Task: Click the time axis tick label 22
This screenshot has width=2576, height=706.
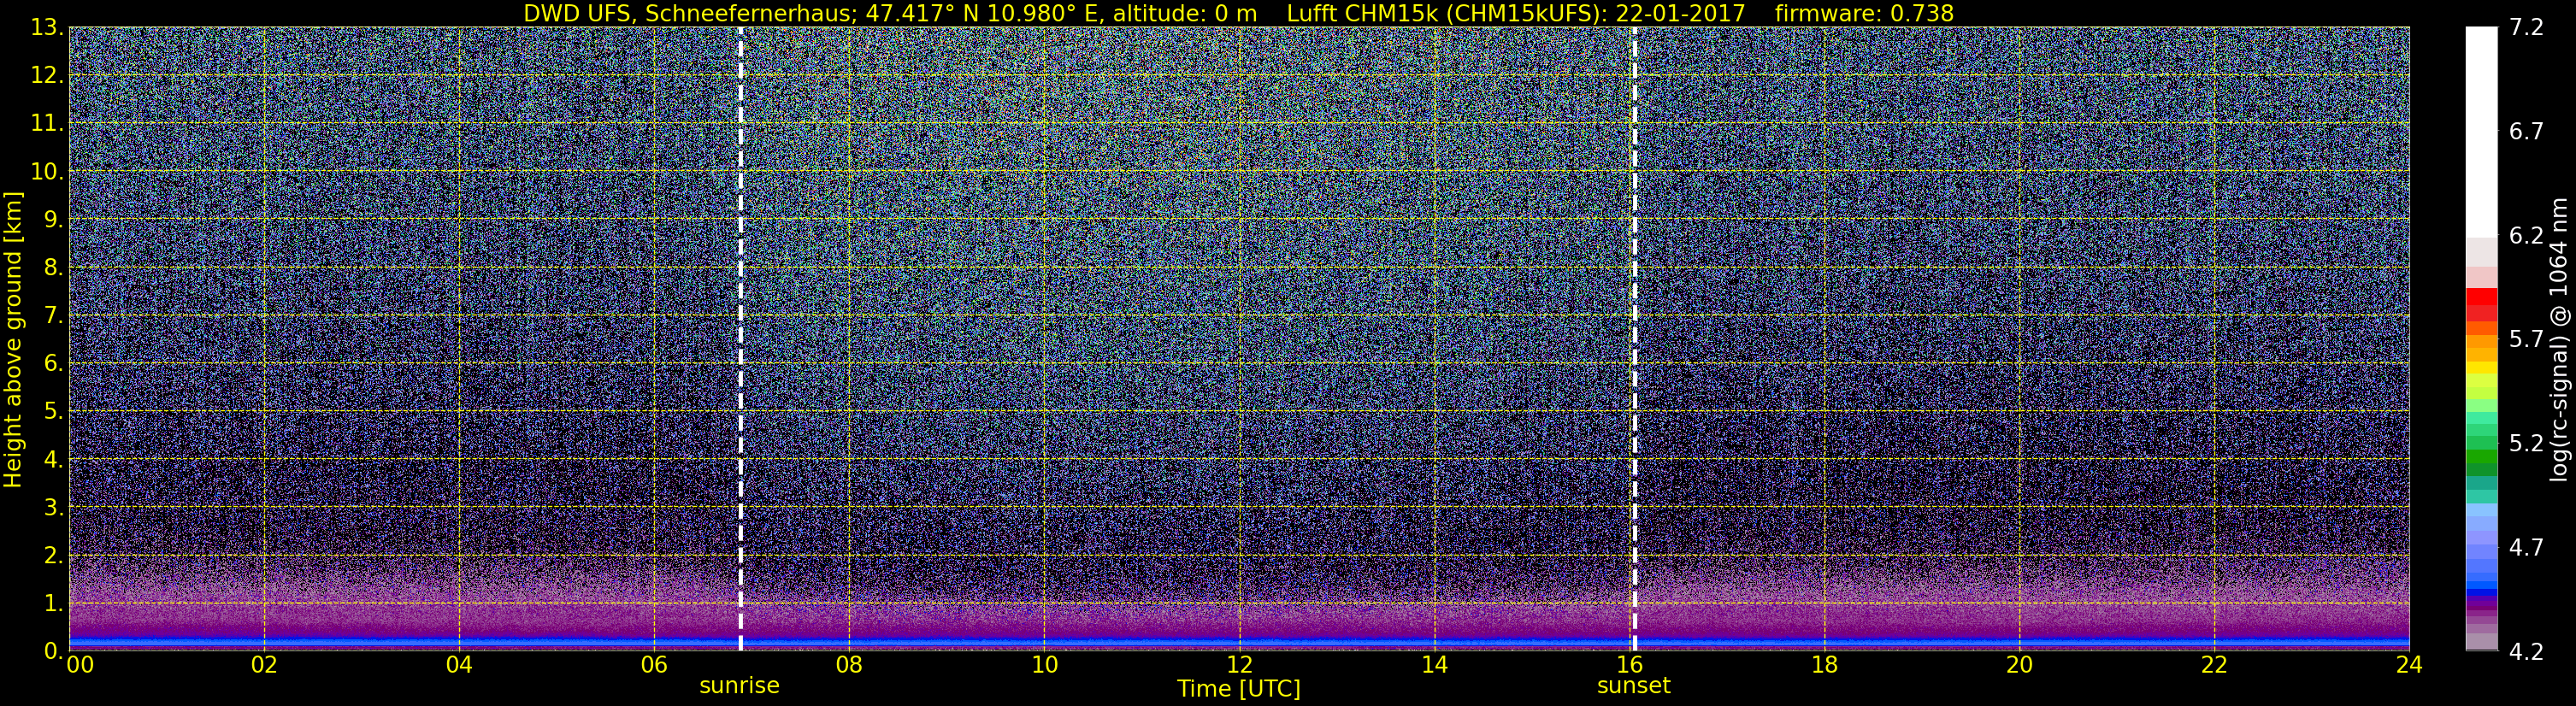Action: click(2213, 665)
